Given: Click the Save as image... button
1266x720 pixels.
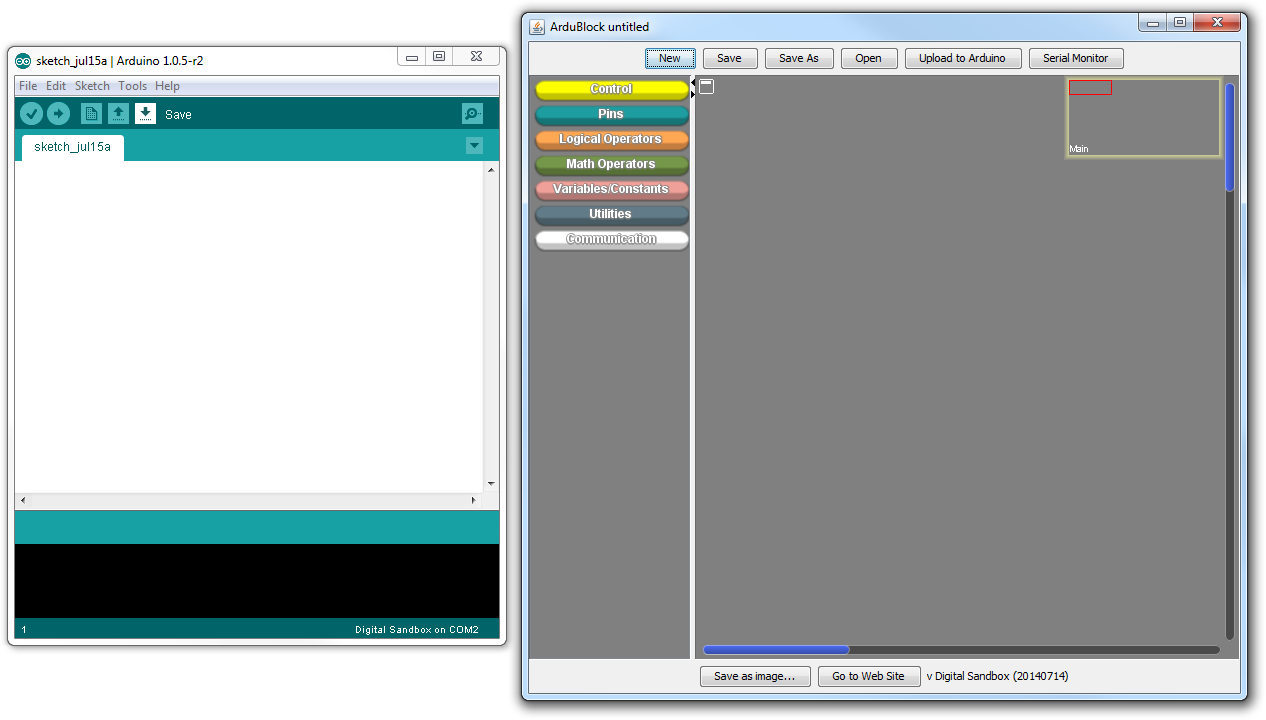Looking at the screenshot, I should pyautogui.click(x=755, y=676).
